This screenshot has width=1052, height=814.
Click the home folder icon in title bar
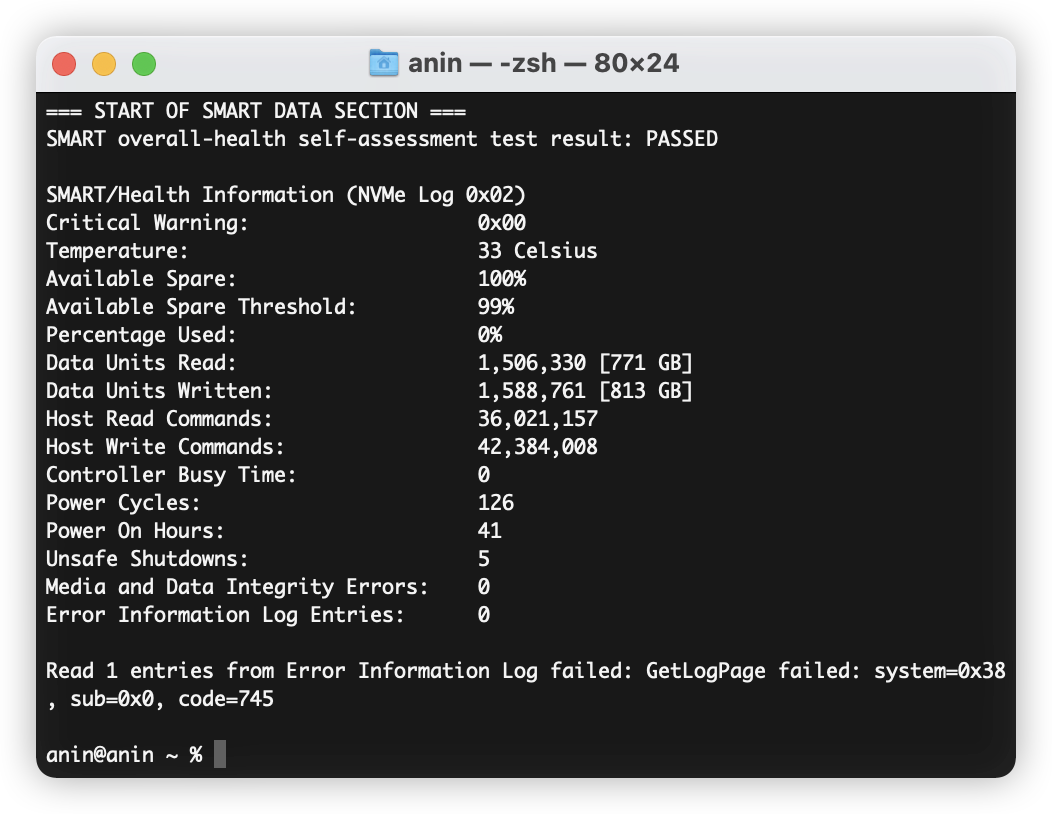pyautogui.click(x=384, y=63)
